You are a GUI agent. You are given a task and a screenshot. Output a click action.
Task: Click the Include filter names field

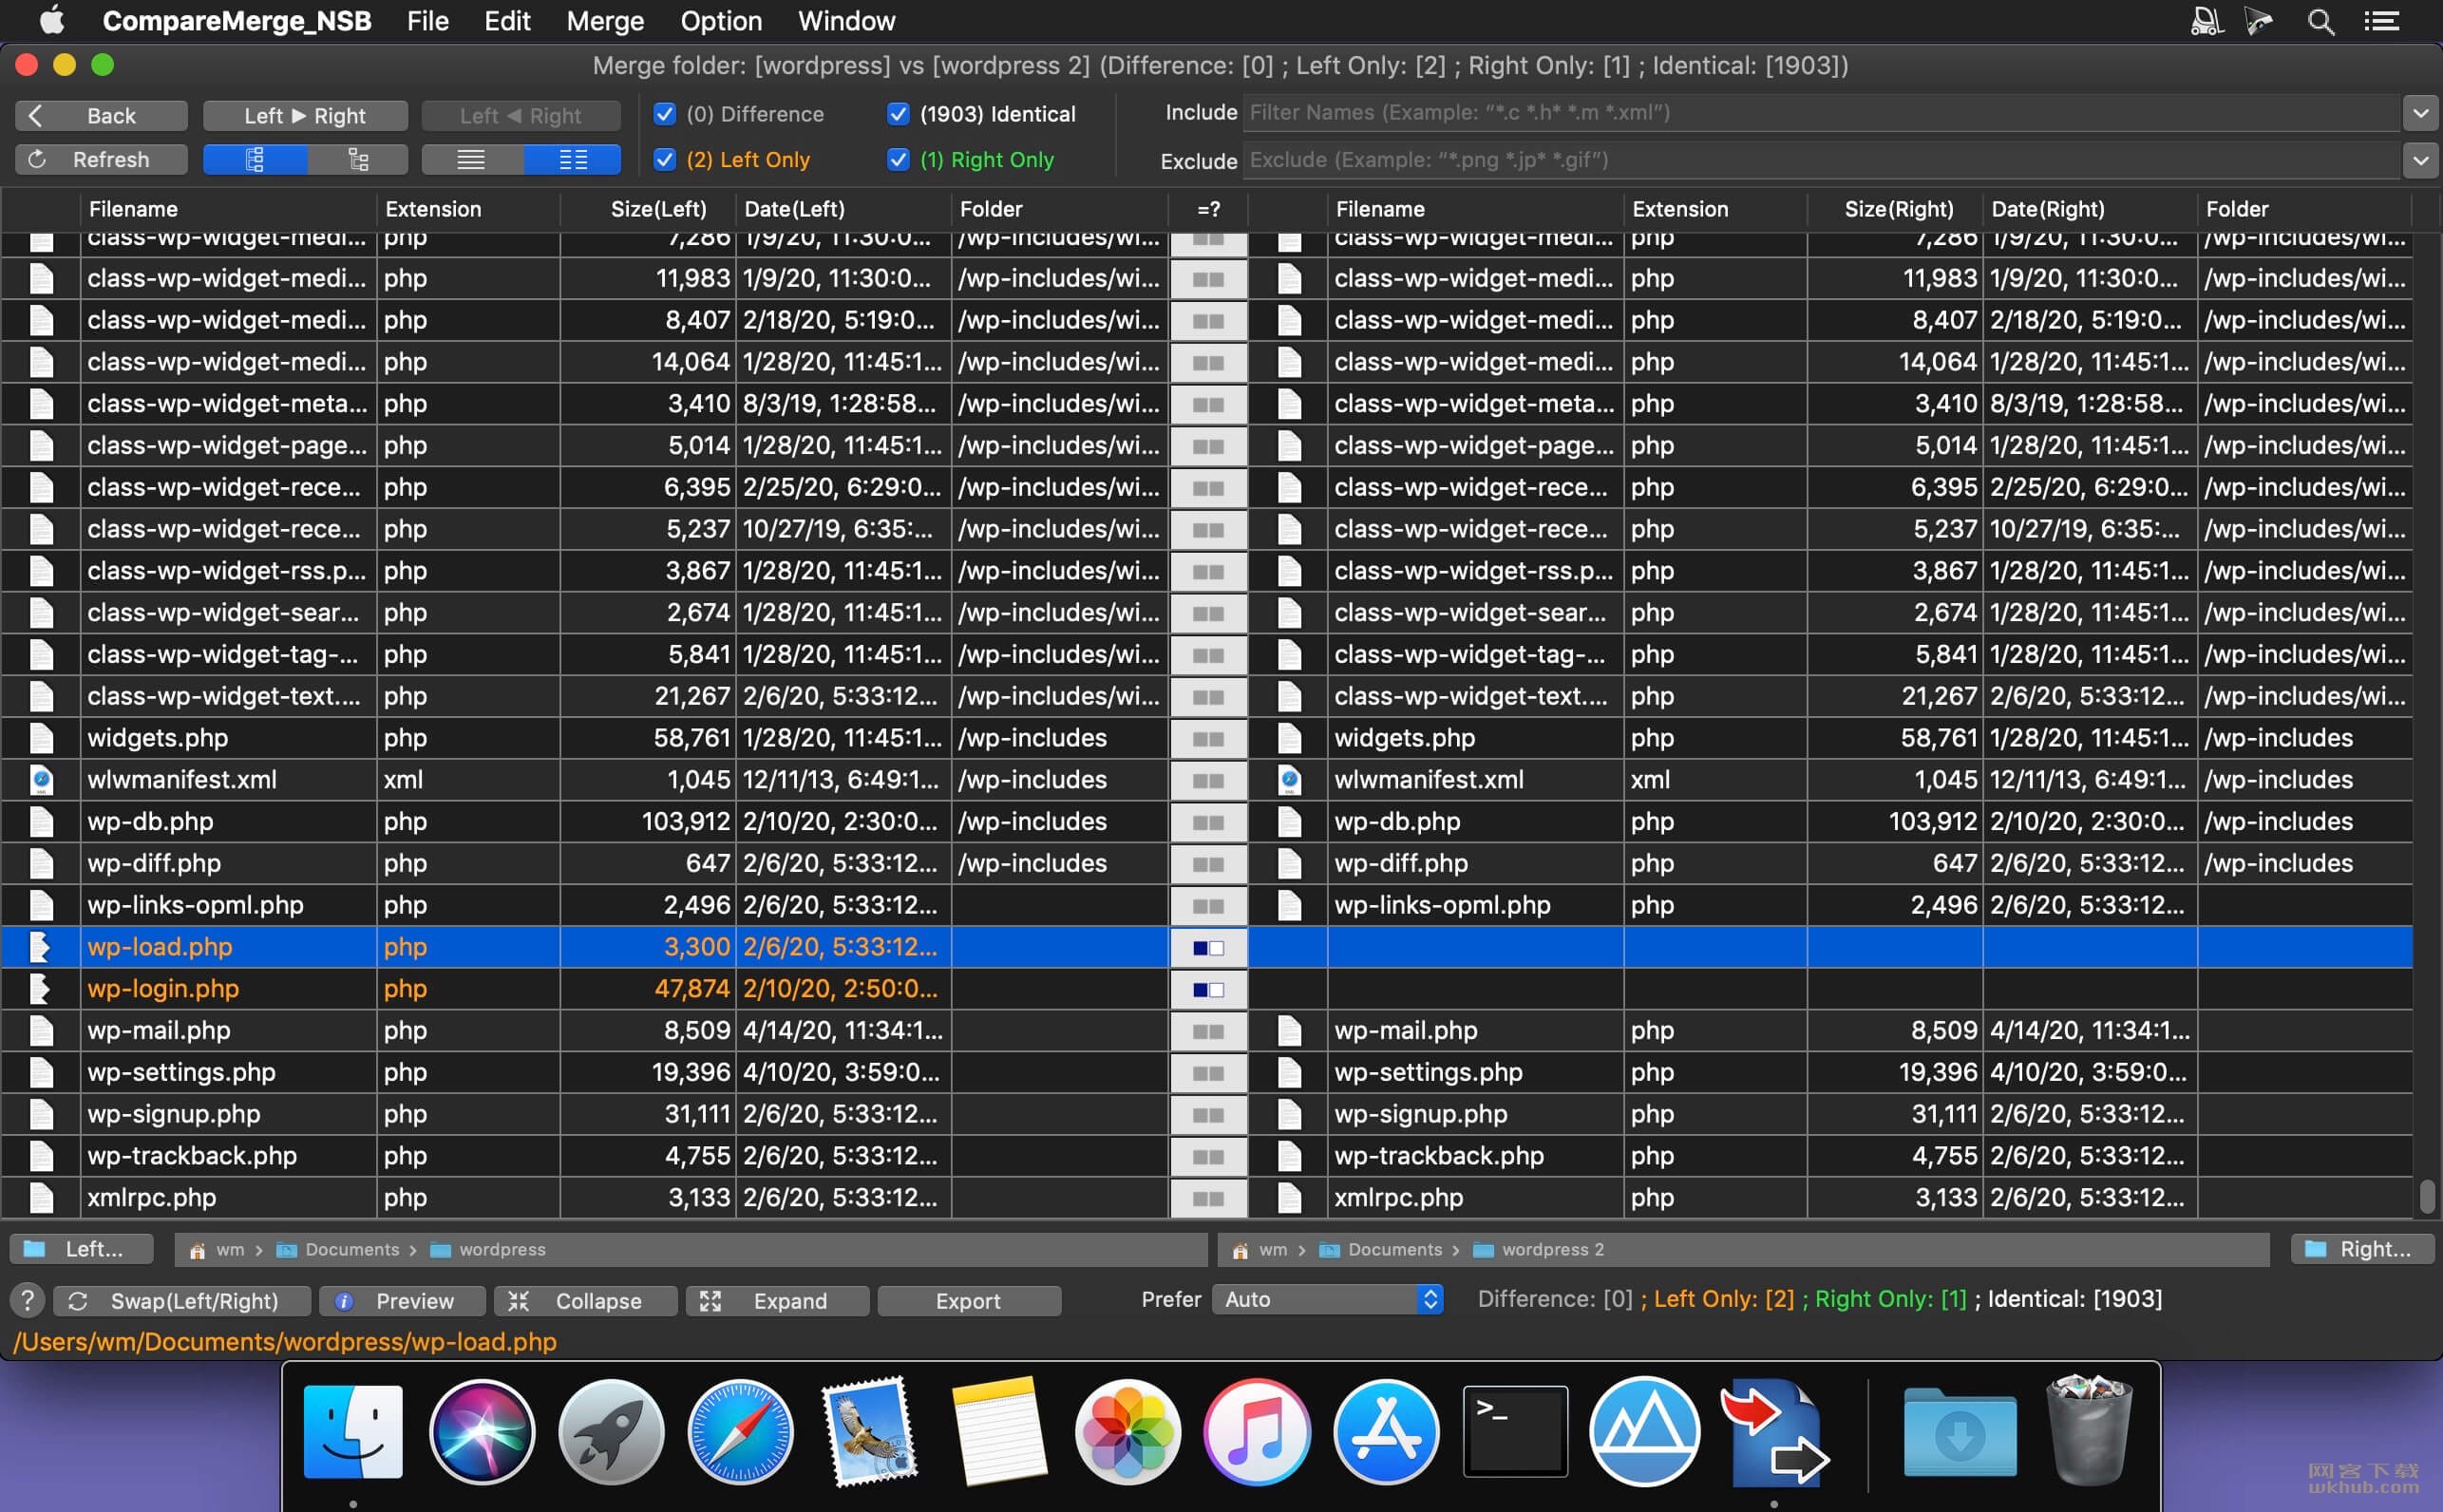1820,113
